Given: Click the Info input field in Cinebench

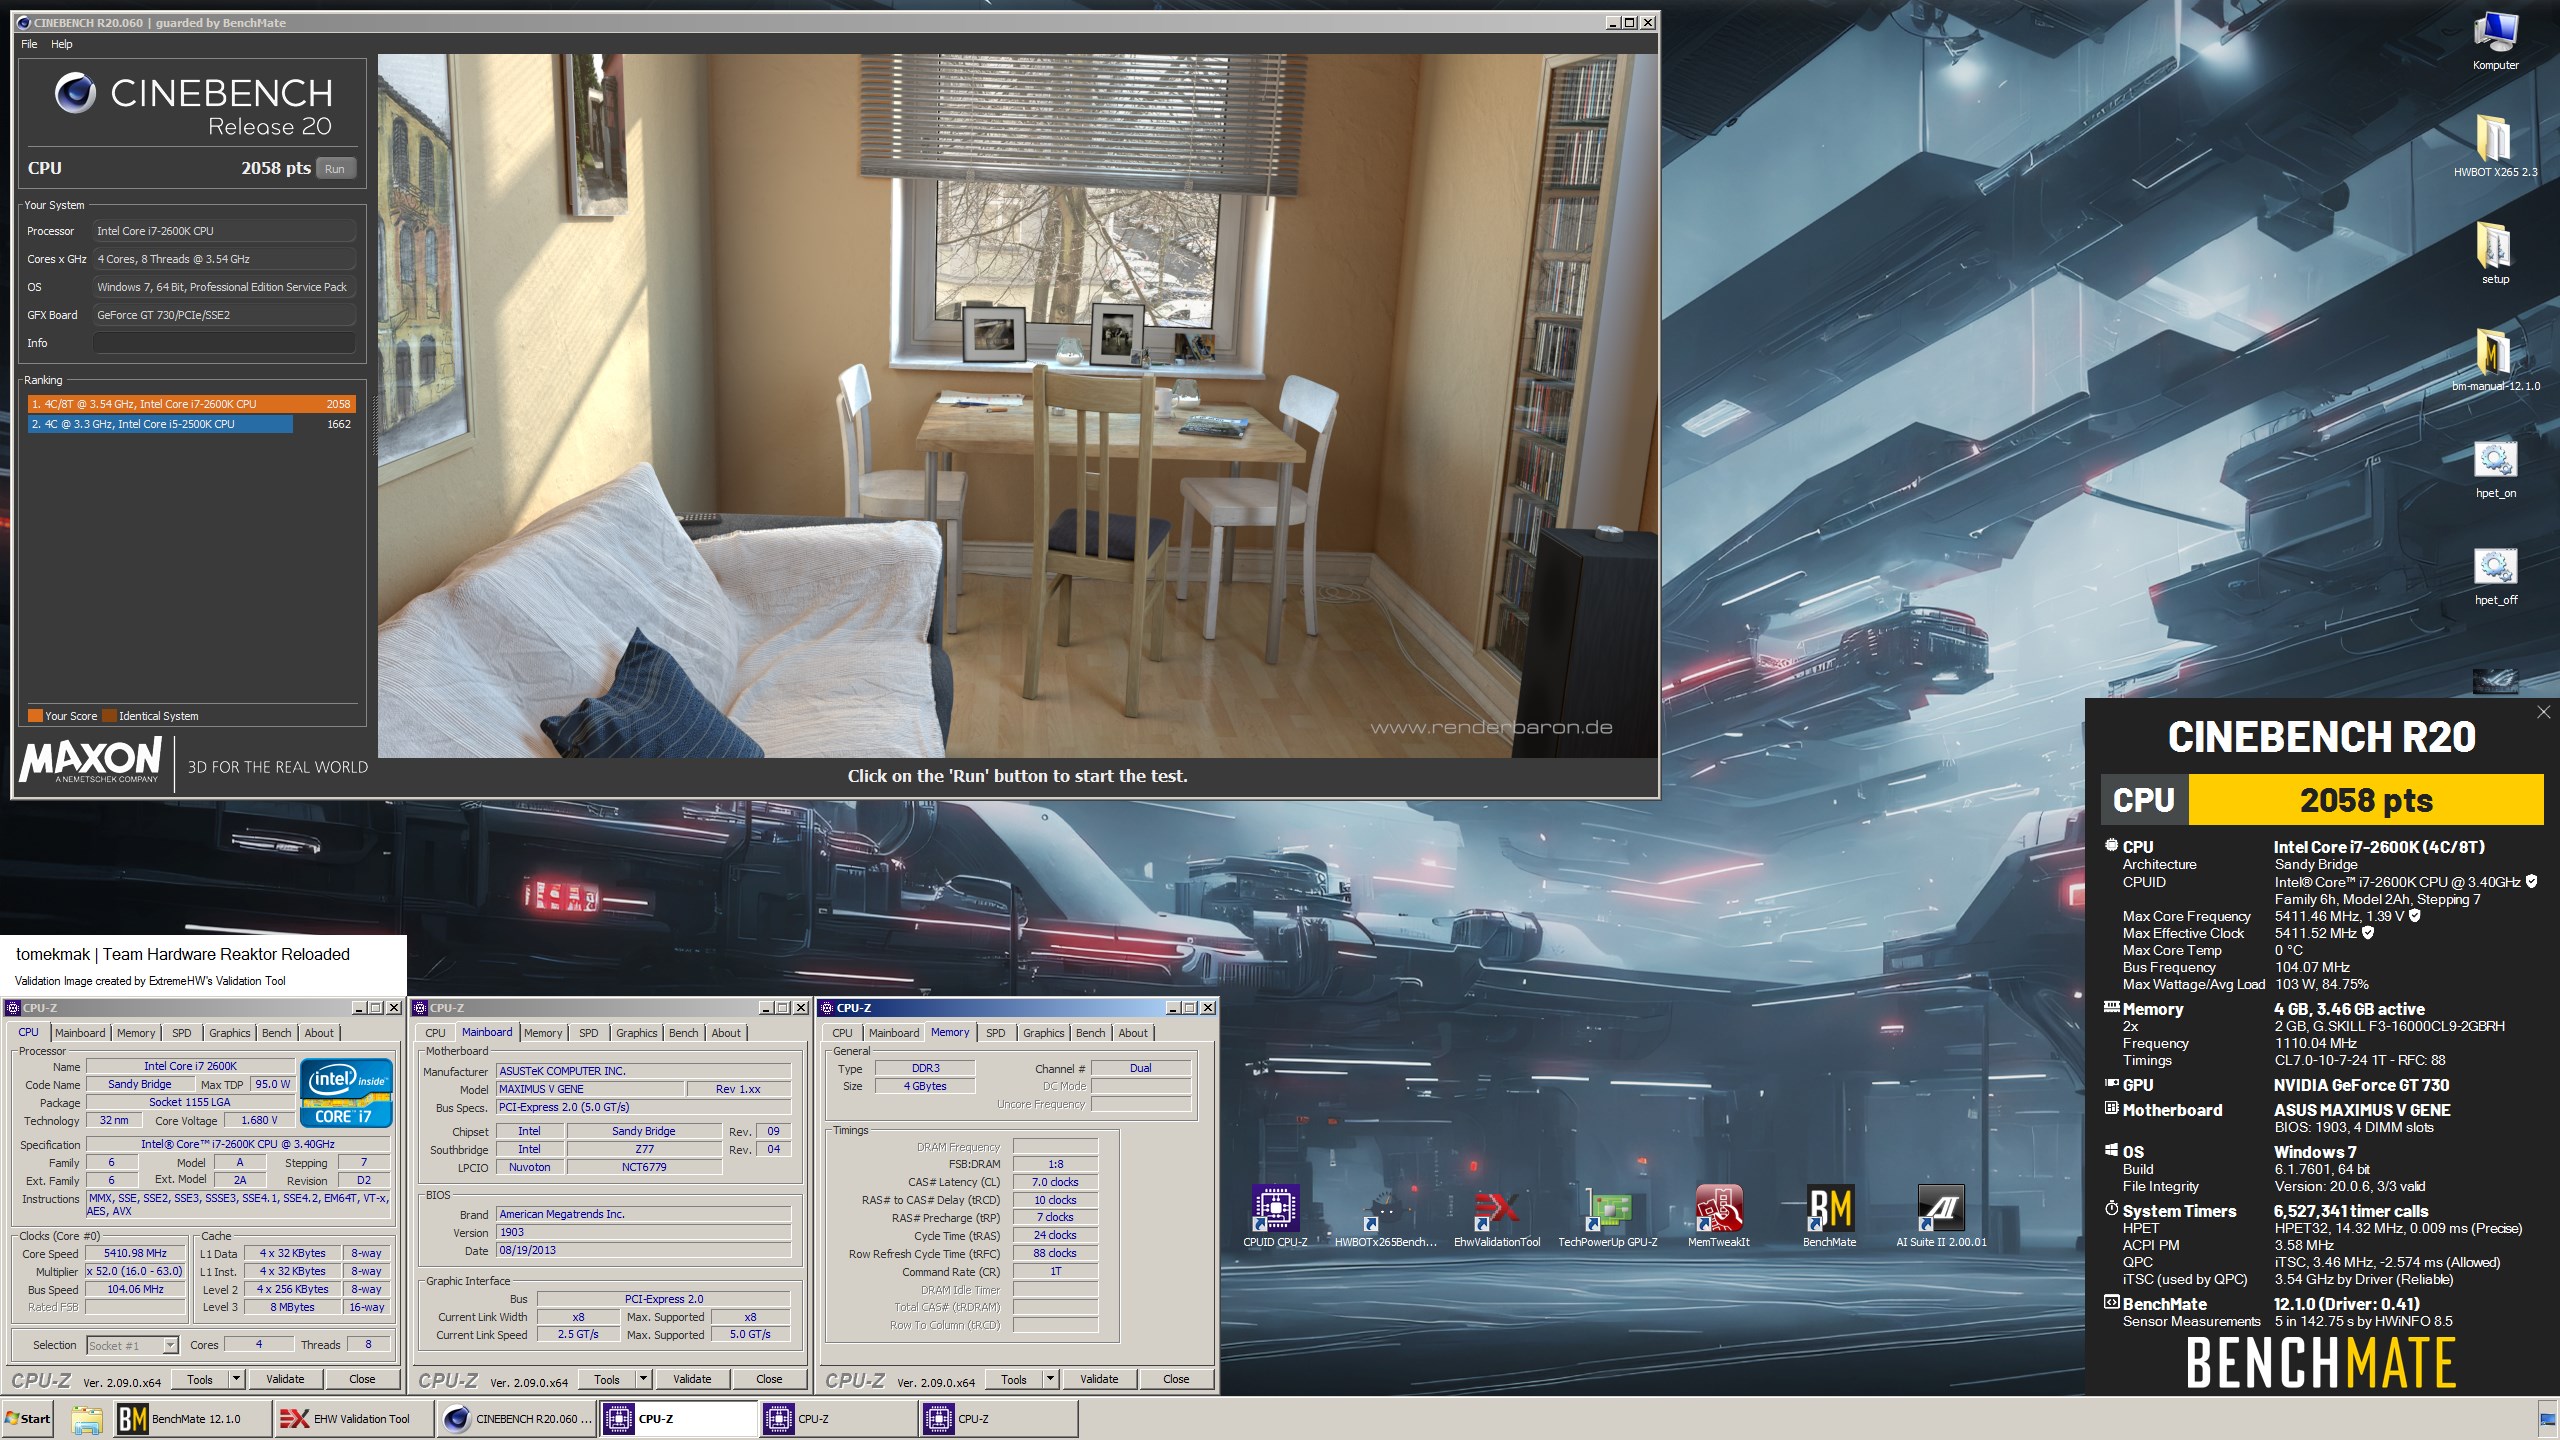Looking at the screenshot, I should click(x=224, y=343).
